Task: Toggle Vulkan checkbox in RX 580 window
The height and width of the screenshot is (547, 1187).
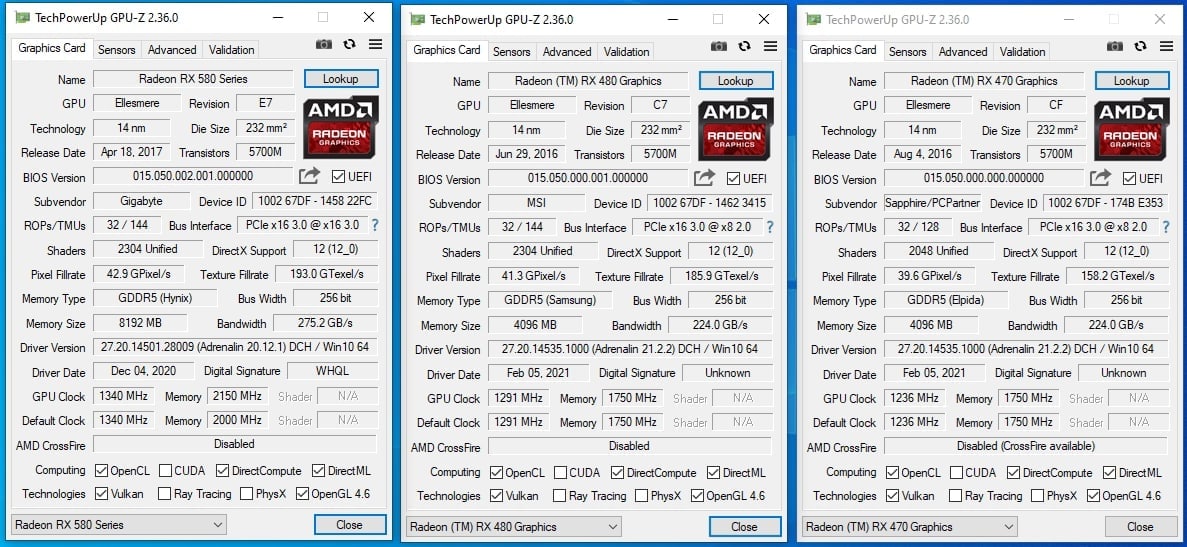Action: (101, 494)
